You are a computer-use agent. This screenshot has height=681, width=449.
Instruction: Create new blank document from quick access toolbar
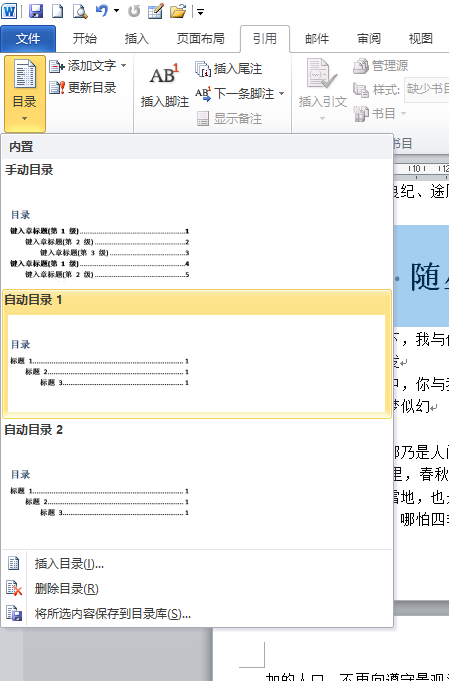click(58, 11)
